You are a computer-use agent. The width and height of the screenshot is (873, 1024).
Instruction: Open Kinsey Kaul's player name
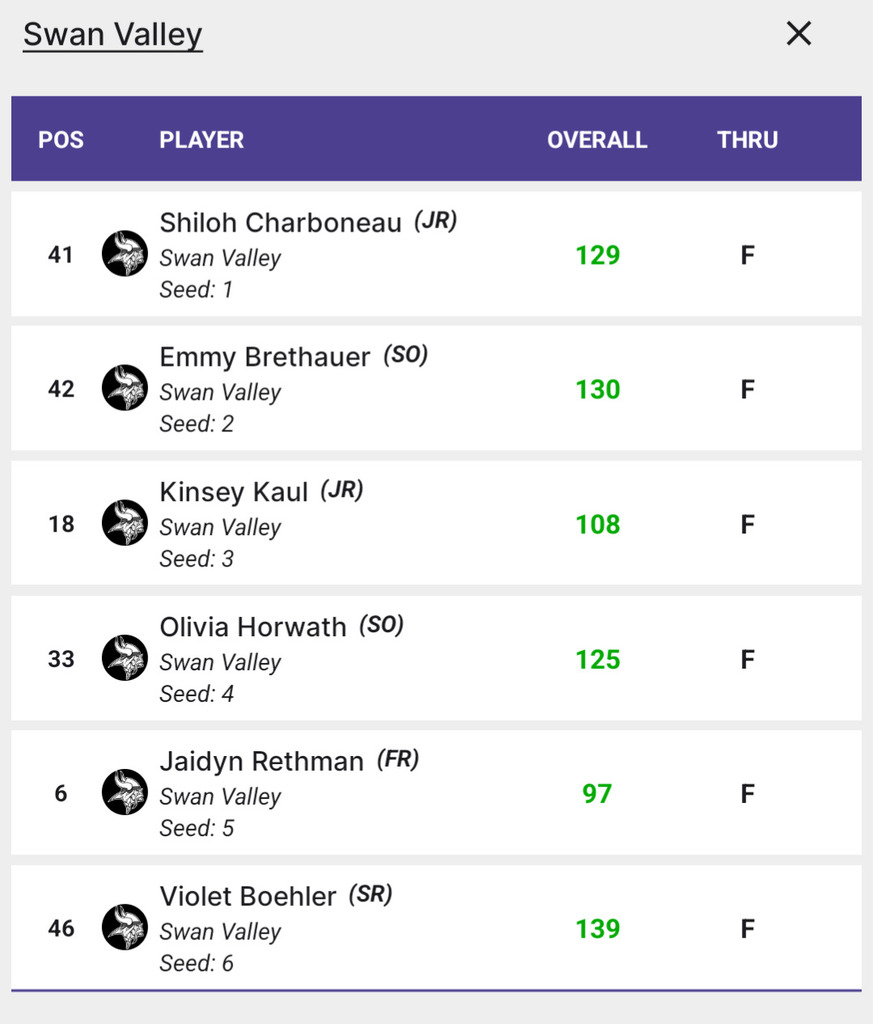click(x=236, y=492)
